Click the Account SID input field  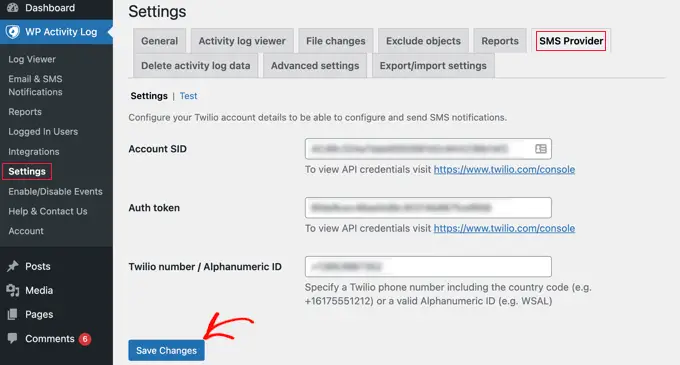[428, 149]
